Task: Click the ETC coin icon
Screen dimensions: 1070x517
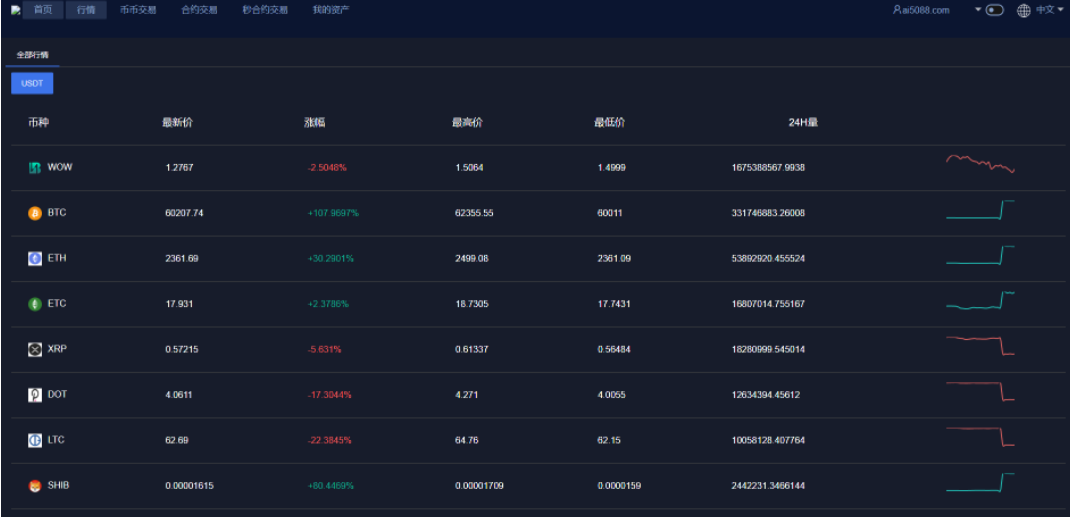Action: pos(35,304)
